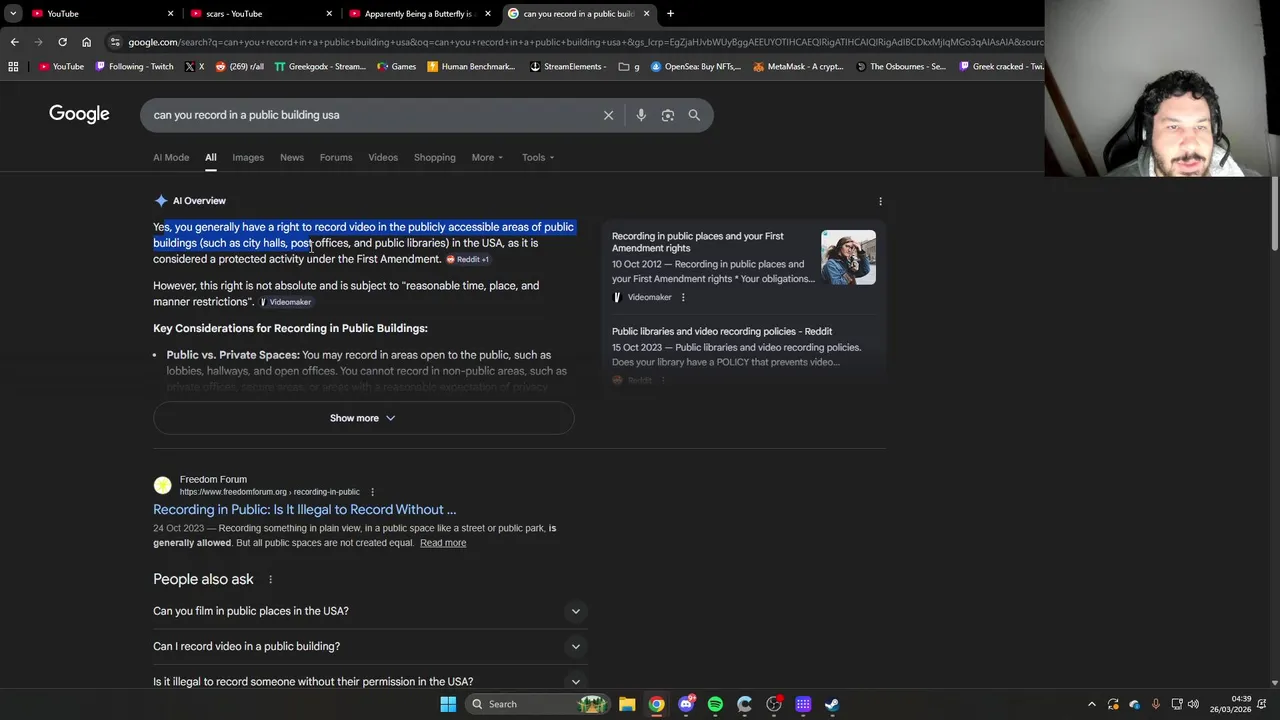Start voice search with the microphone
Viewport: 1280px width, 720px height.
tap(641, 115)
